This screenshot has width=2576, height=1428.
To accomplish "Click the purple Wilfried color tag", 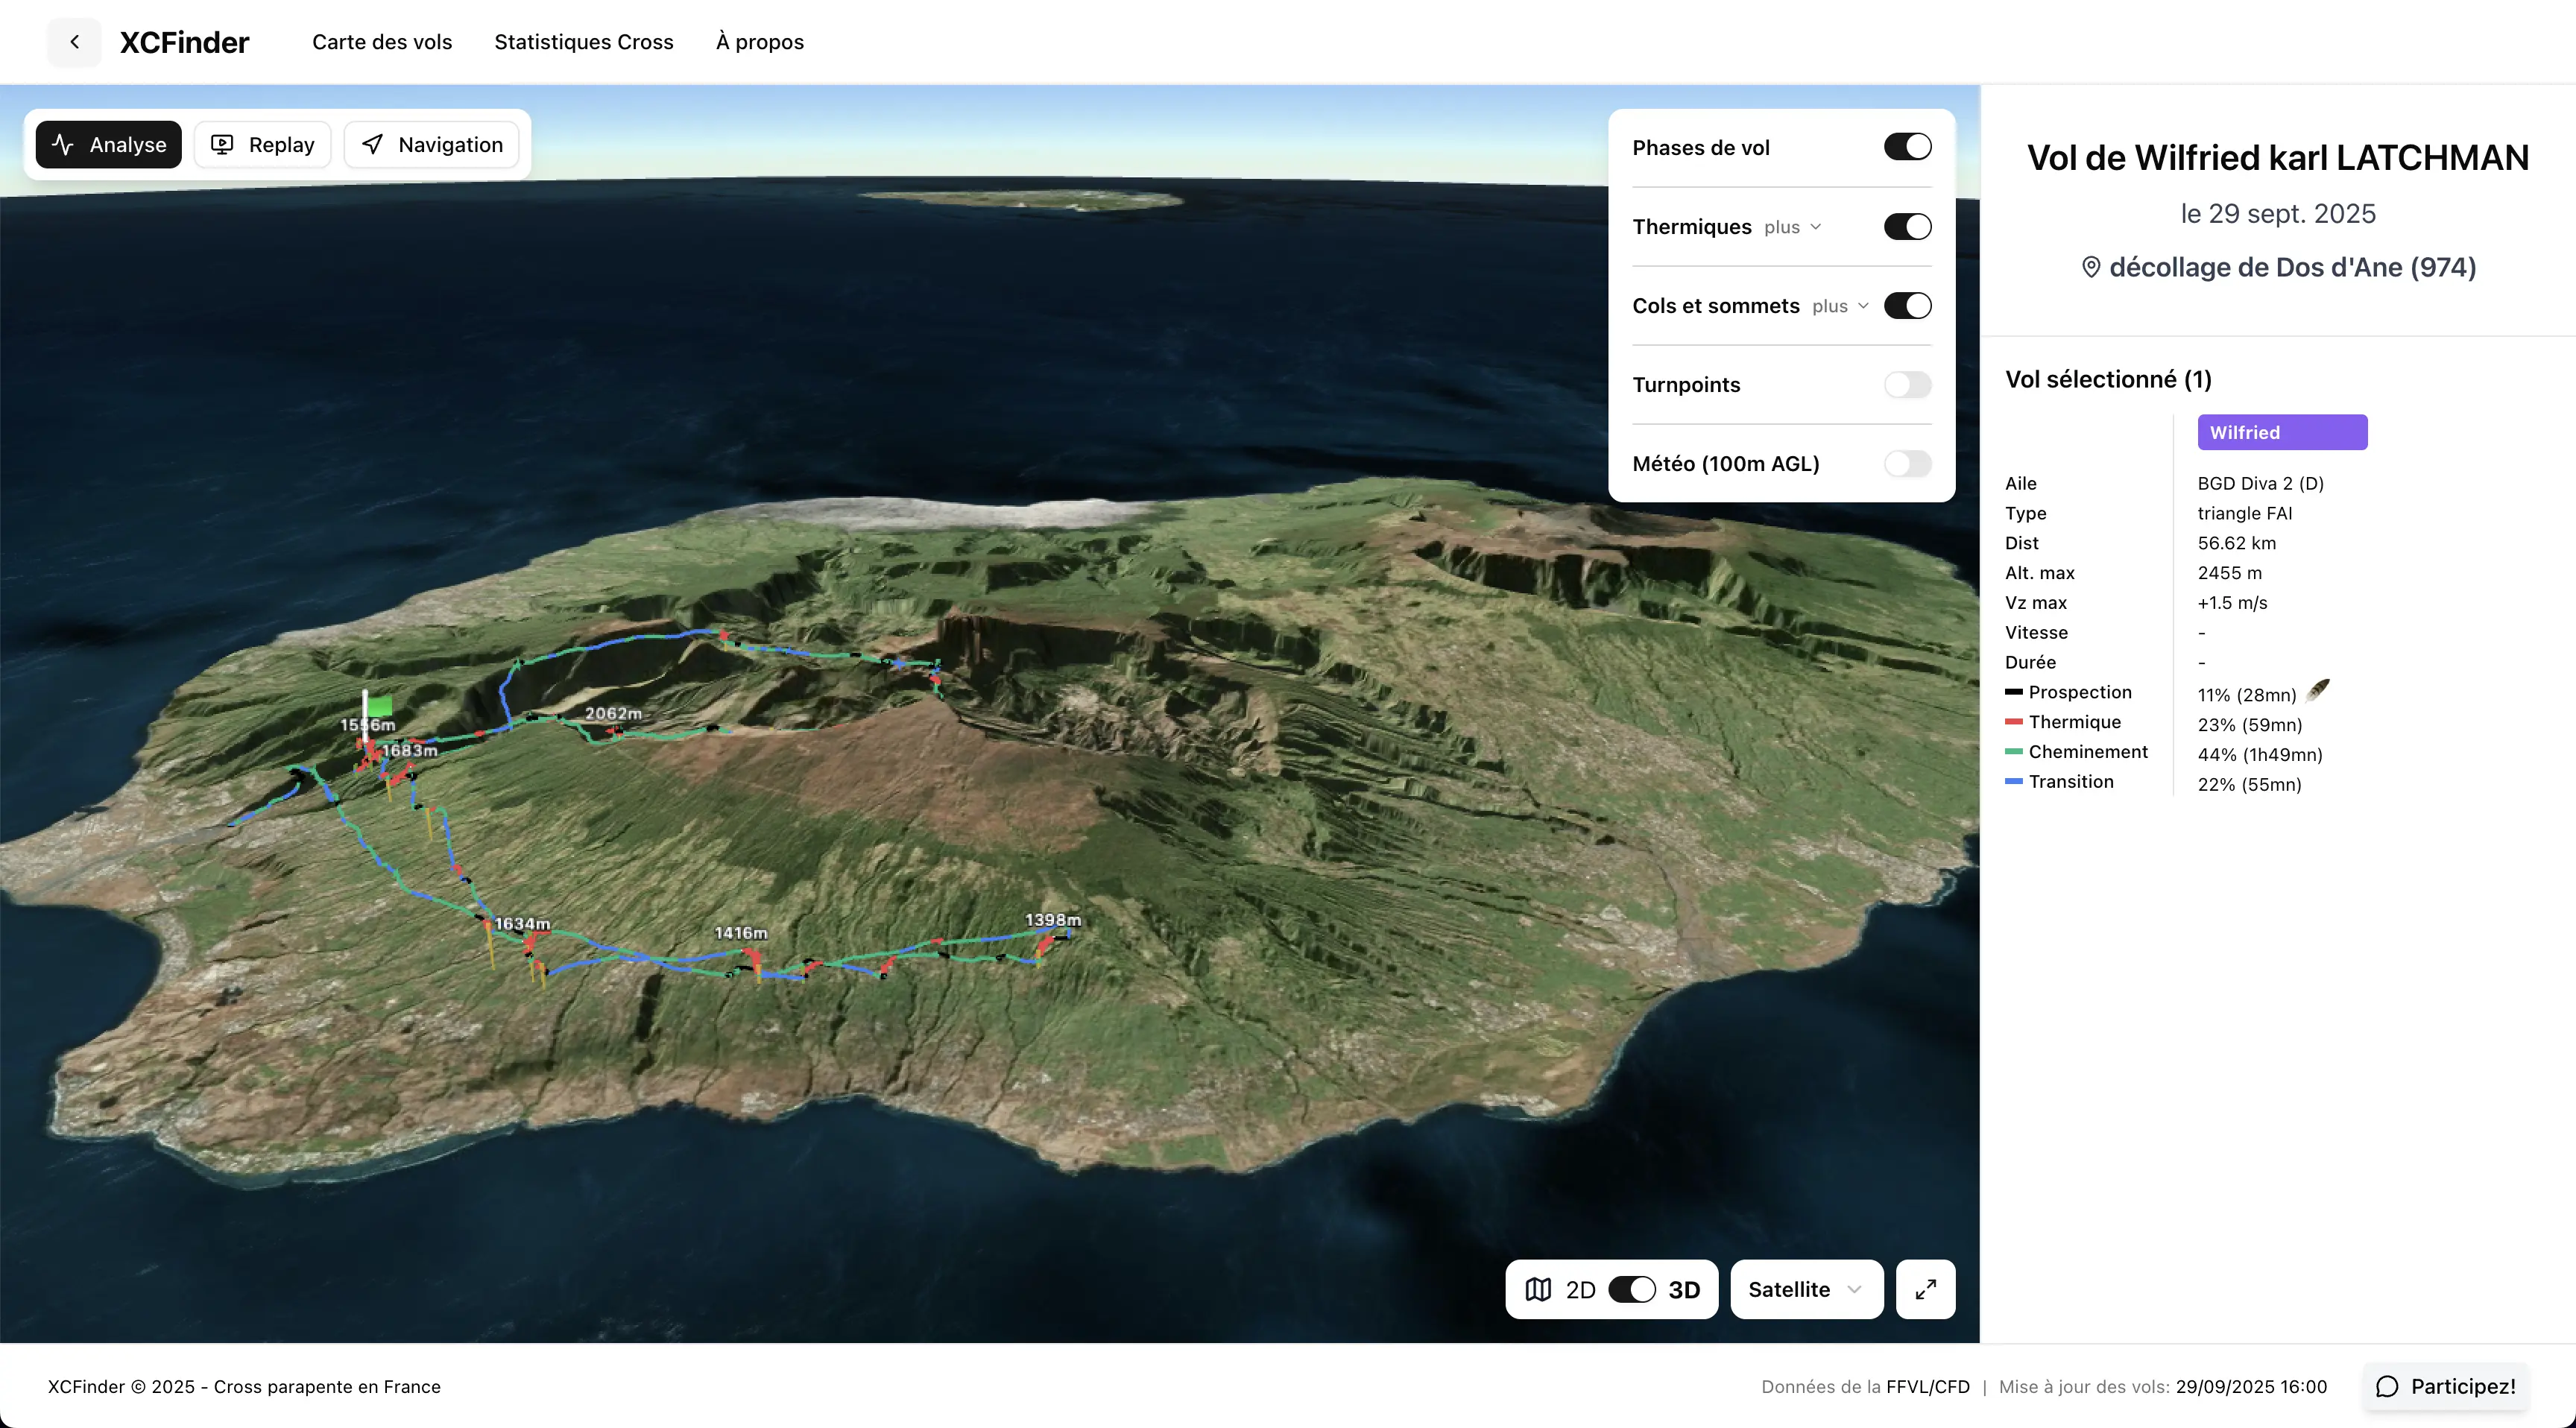I will click(x=2281, y=432).
